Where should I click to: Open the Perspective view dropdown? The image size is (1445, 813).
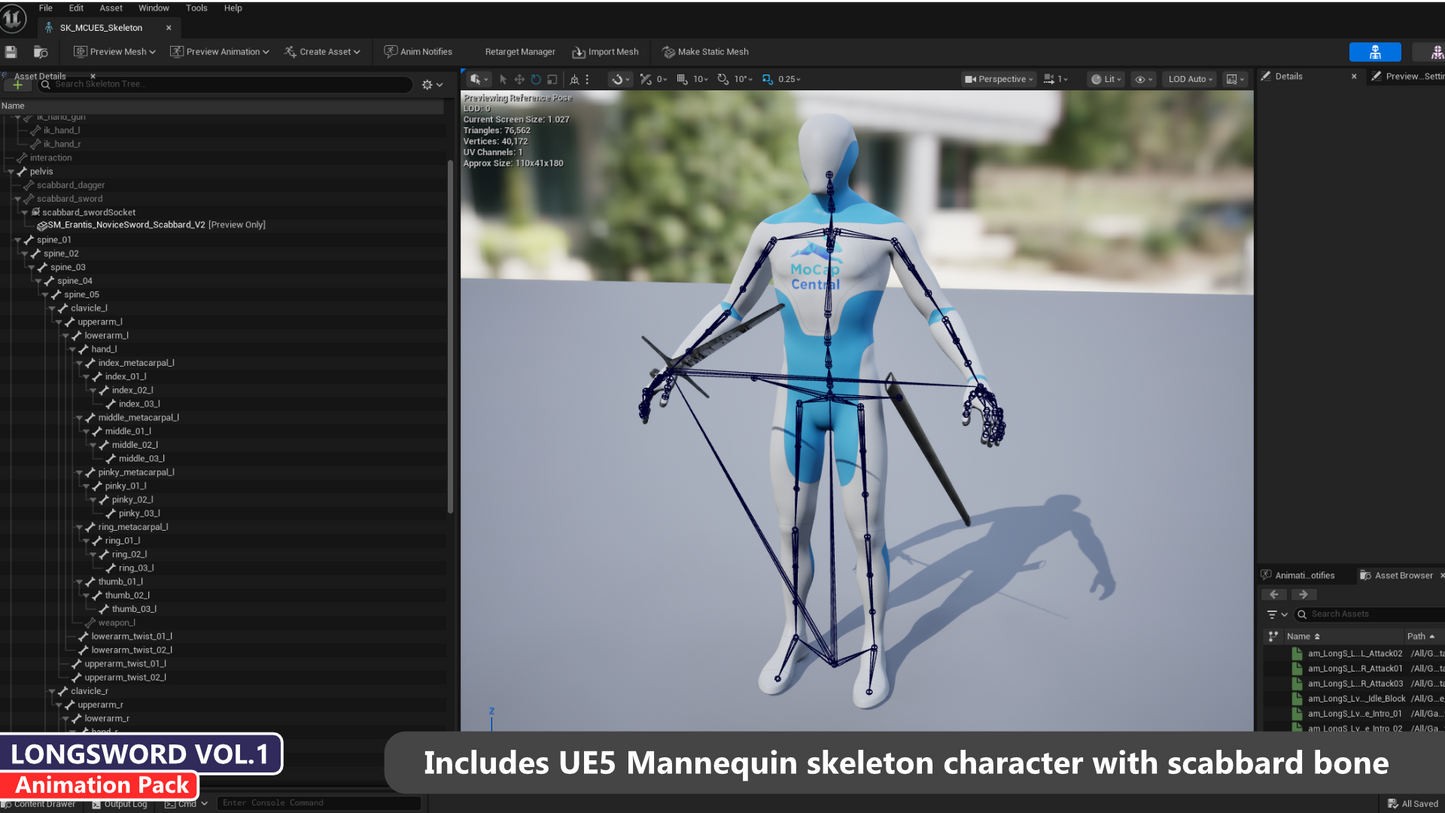pyautogui.click(x=998, y=79)
